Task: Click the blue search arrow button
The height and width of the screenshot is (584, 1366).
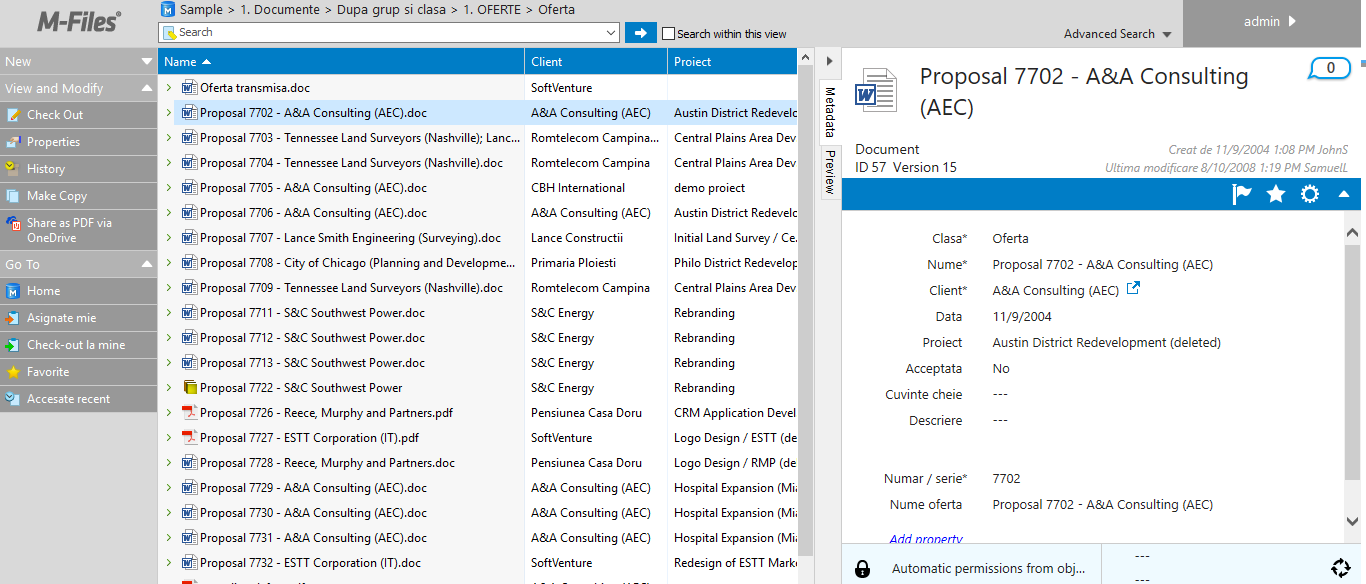Action: 641,33
